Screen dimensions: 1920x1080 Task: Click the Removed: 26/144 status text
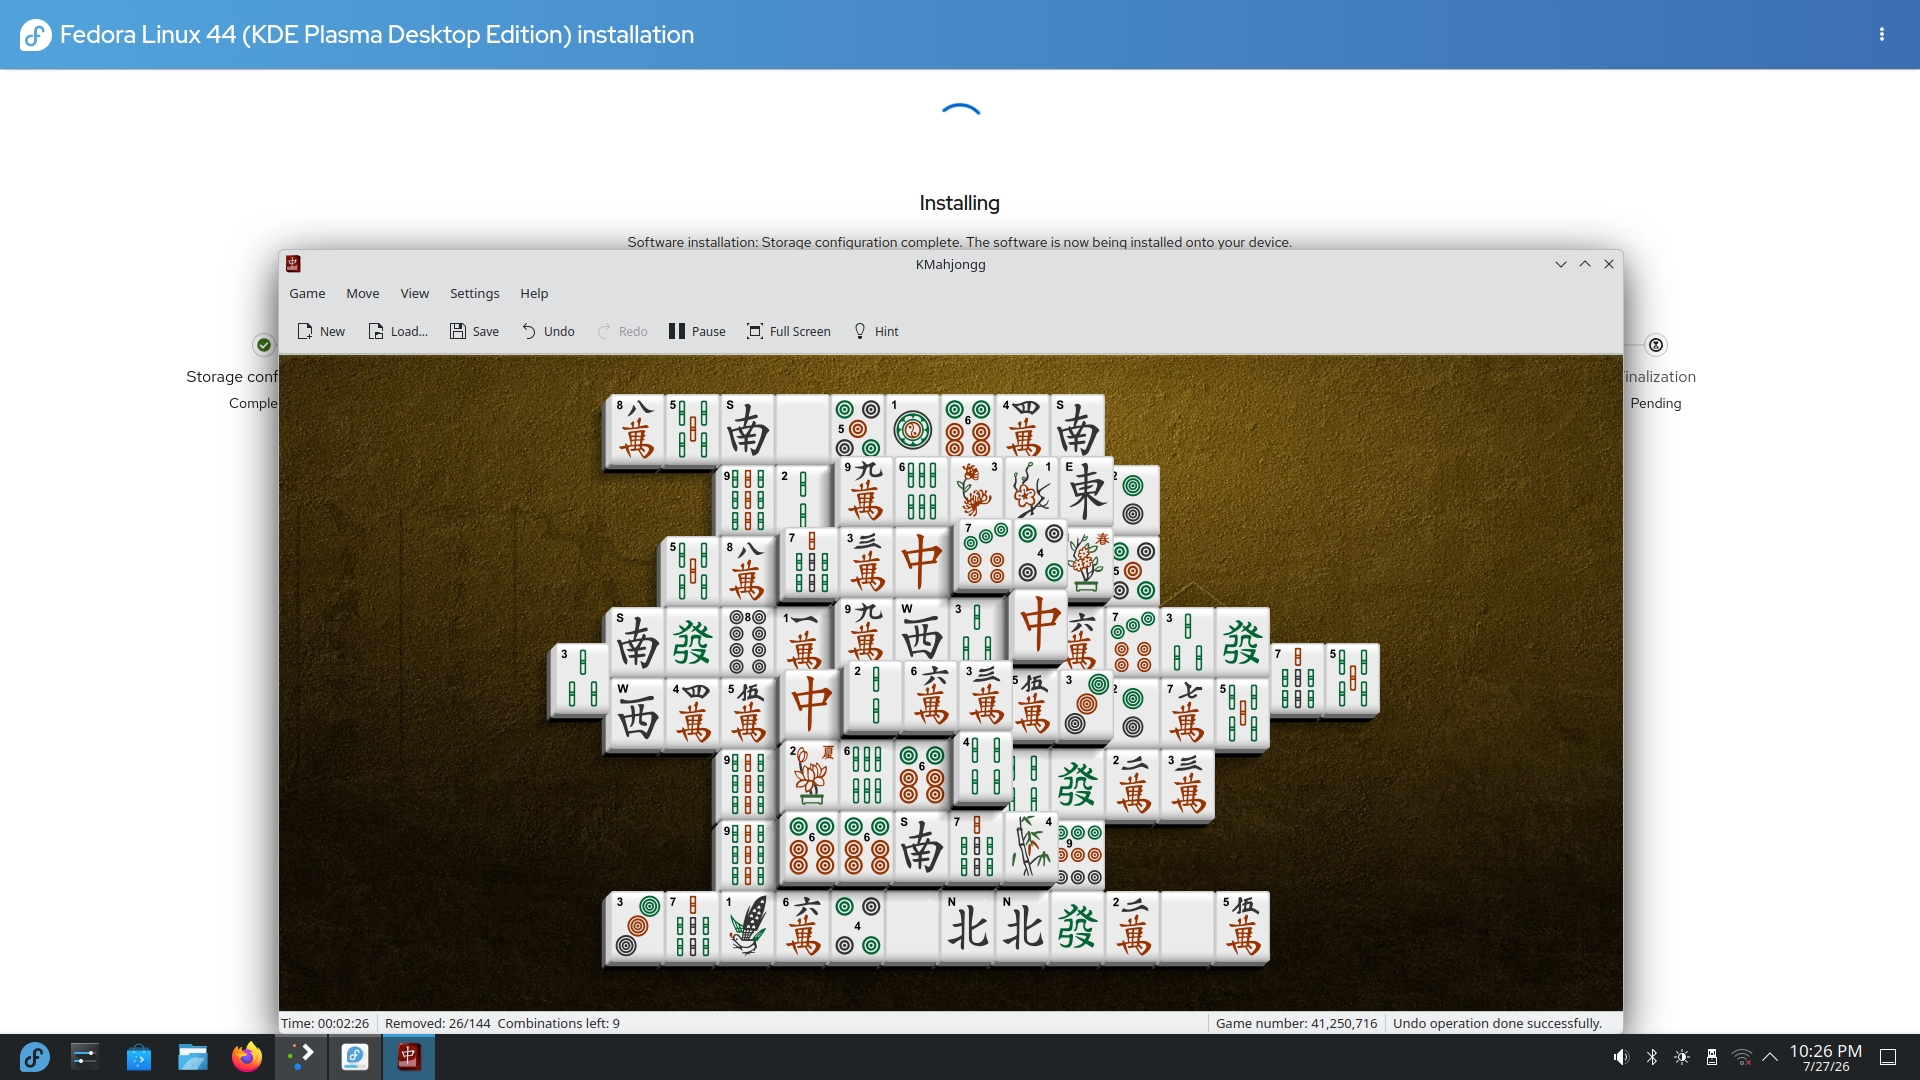[438, 1023]
